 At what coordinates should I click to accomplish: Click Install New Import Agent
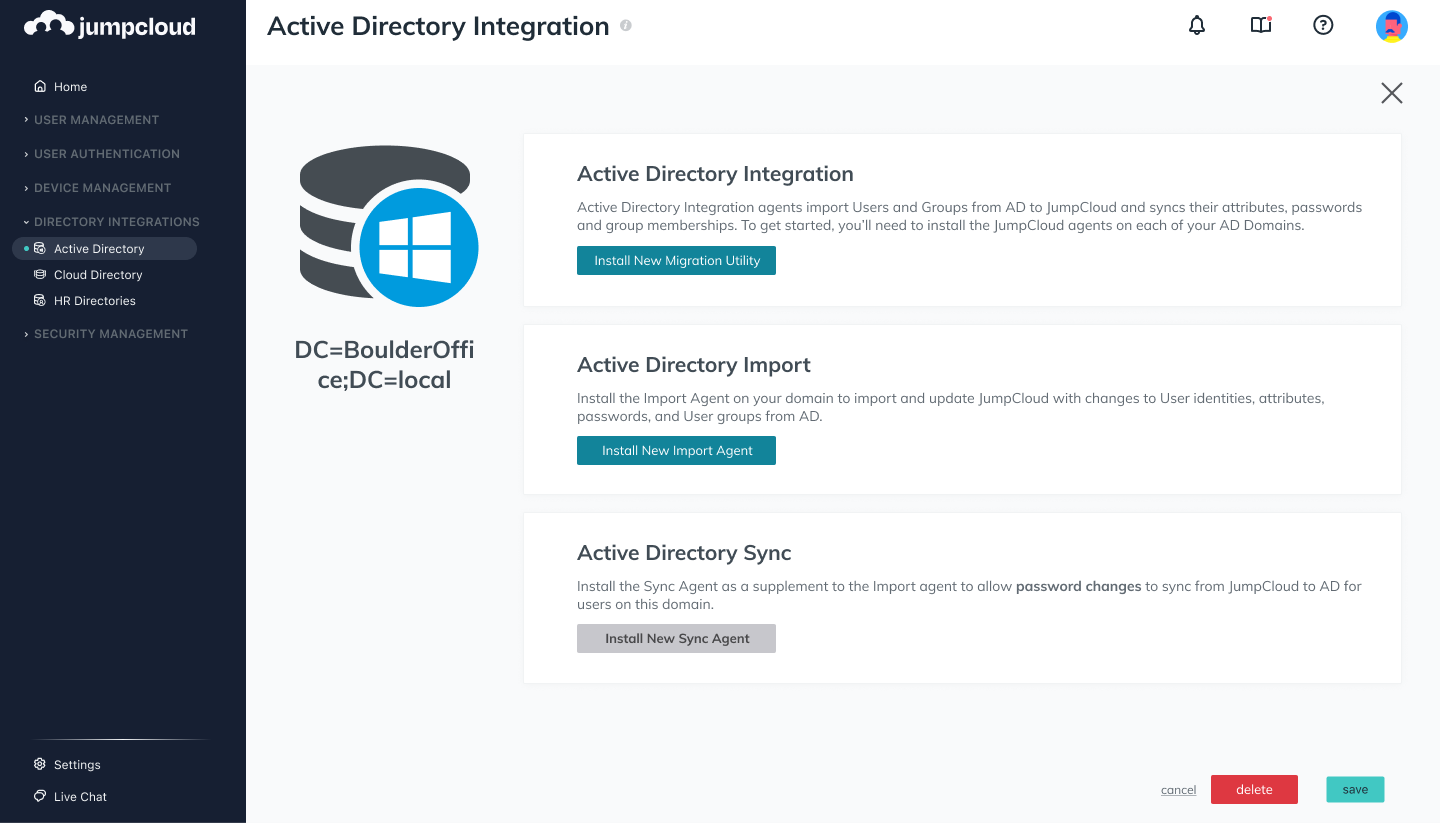click(676, 450)
